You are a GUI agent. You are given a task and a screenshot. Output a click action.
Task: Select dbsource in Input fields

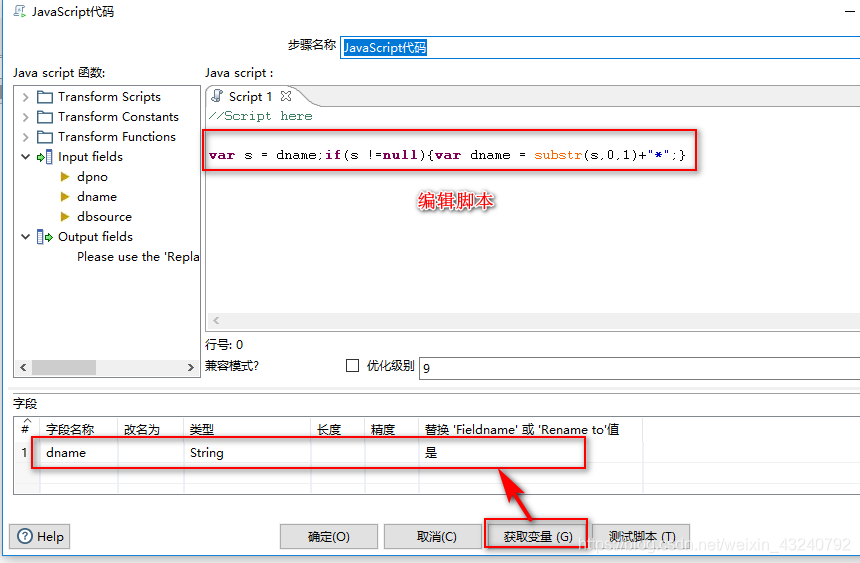click(x=104, y=217)
